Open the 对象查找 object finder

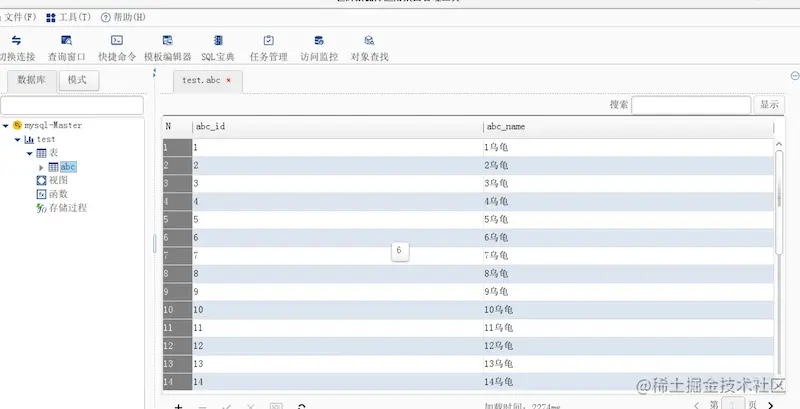click(369, 41)
